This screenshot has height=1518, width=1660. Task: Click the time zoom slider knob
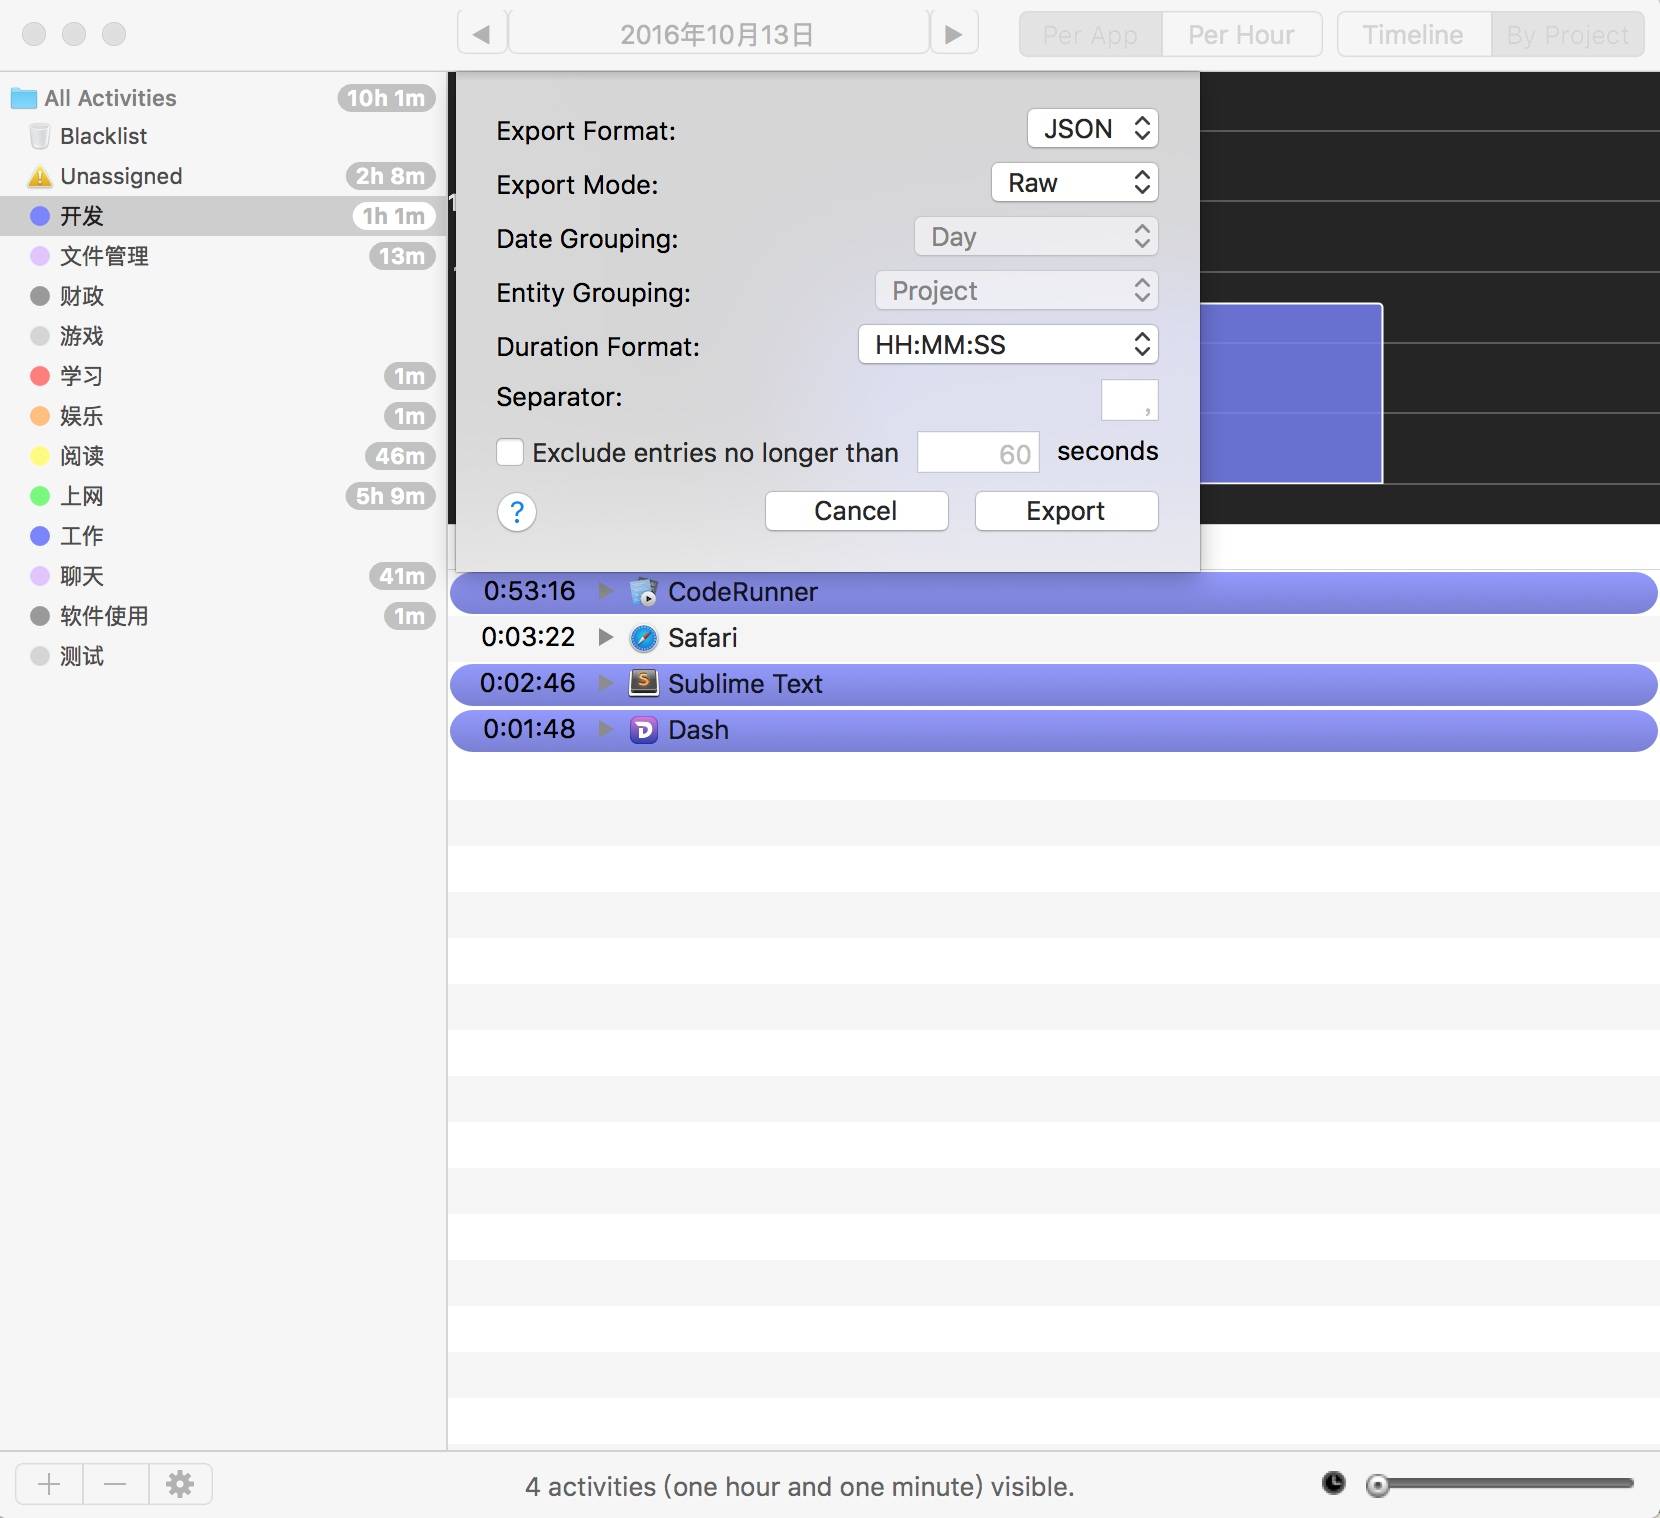1378,1485
